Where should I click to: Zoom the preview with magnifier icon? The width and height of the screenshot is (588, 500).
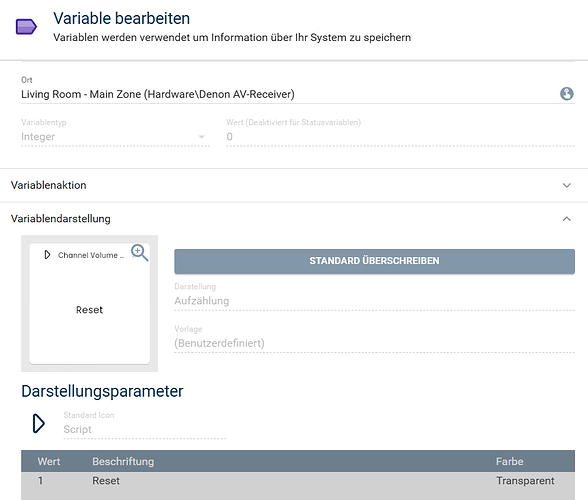139,253
